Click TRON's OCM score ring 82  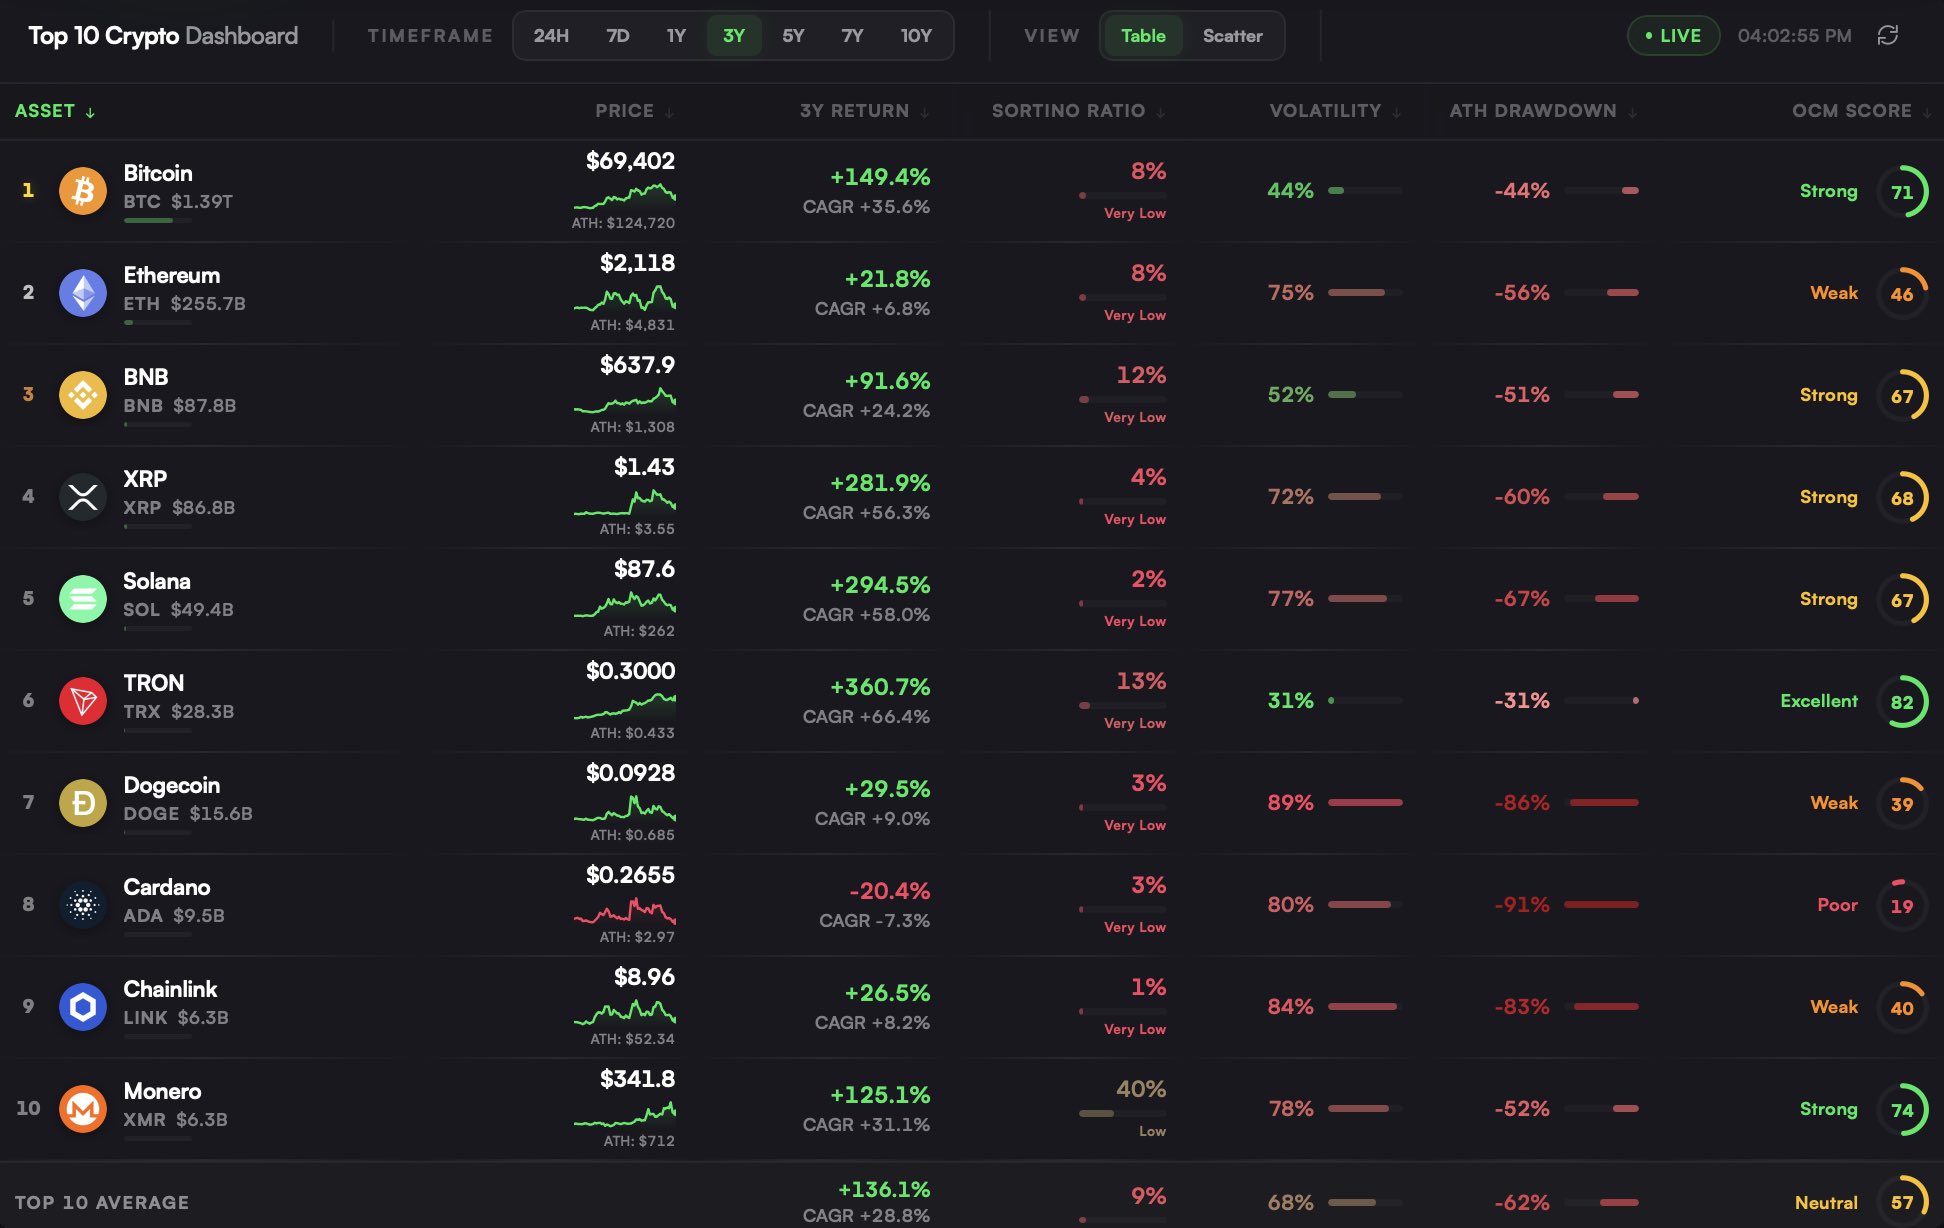click(x=1901, y=701)
